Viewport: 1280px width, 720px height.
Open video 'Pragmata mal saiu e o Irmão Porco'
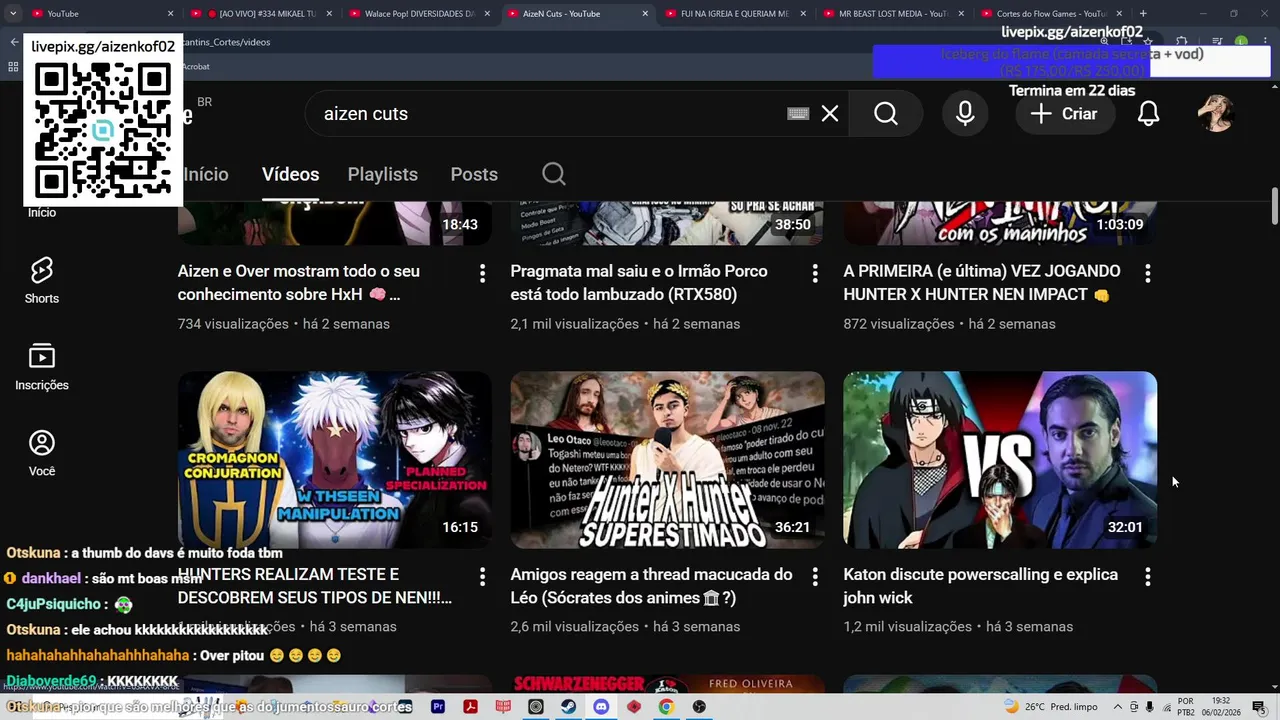click(x=639, y=283)
